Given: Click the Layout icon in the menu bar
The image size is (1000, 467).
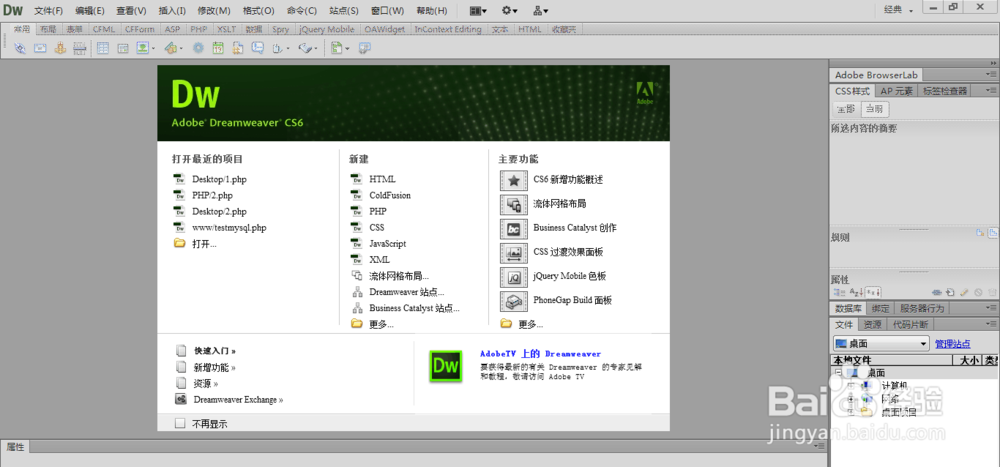Looking at the screenshot, I should [x=478, y=11].
